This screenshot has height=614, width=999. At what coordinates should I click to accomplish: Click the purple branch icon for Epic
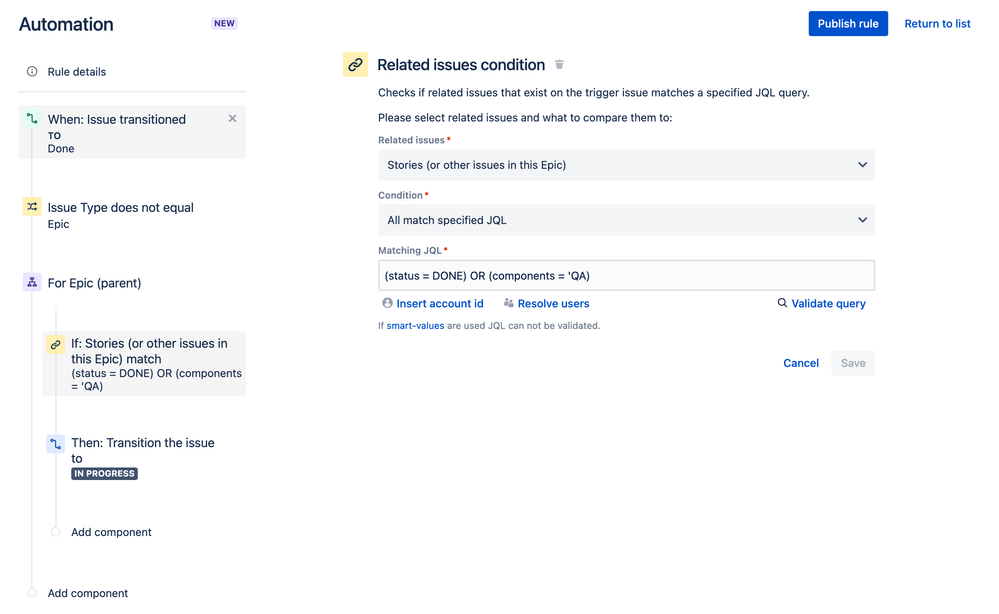pos(32,283)
